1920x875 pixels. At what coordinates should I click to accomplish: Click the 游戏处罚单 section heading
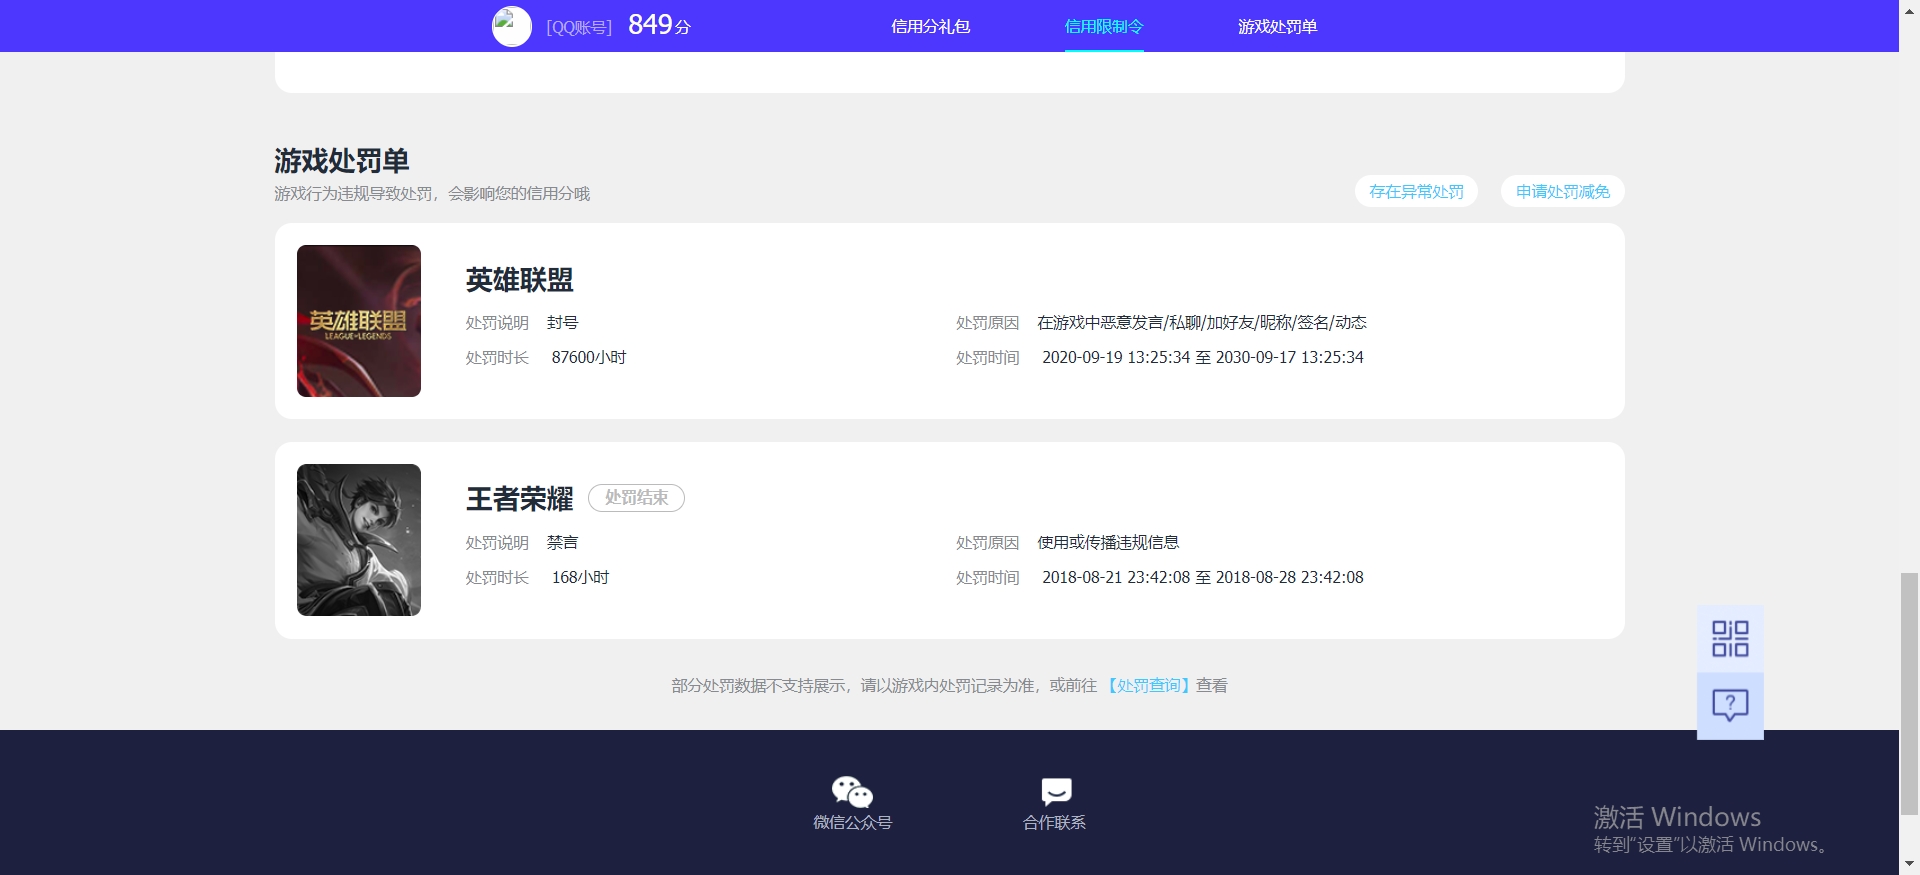pos(342,161)
